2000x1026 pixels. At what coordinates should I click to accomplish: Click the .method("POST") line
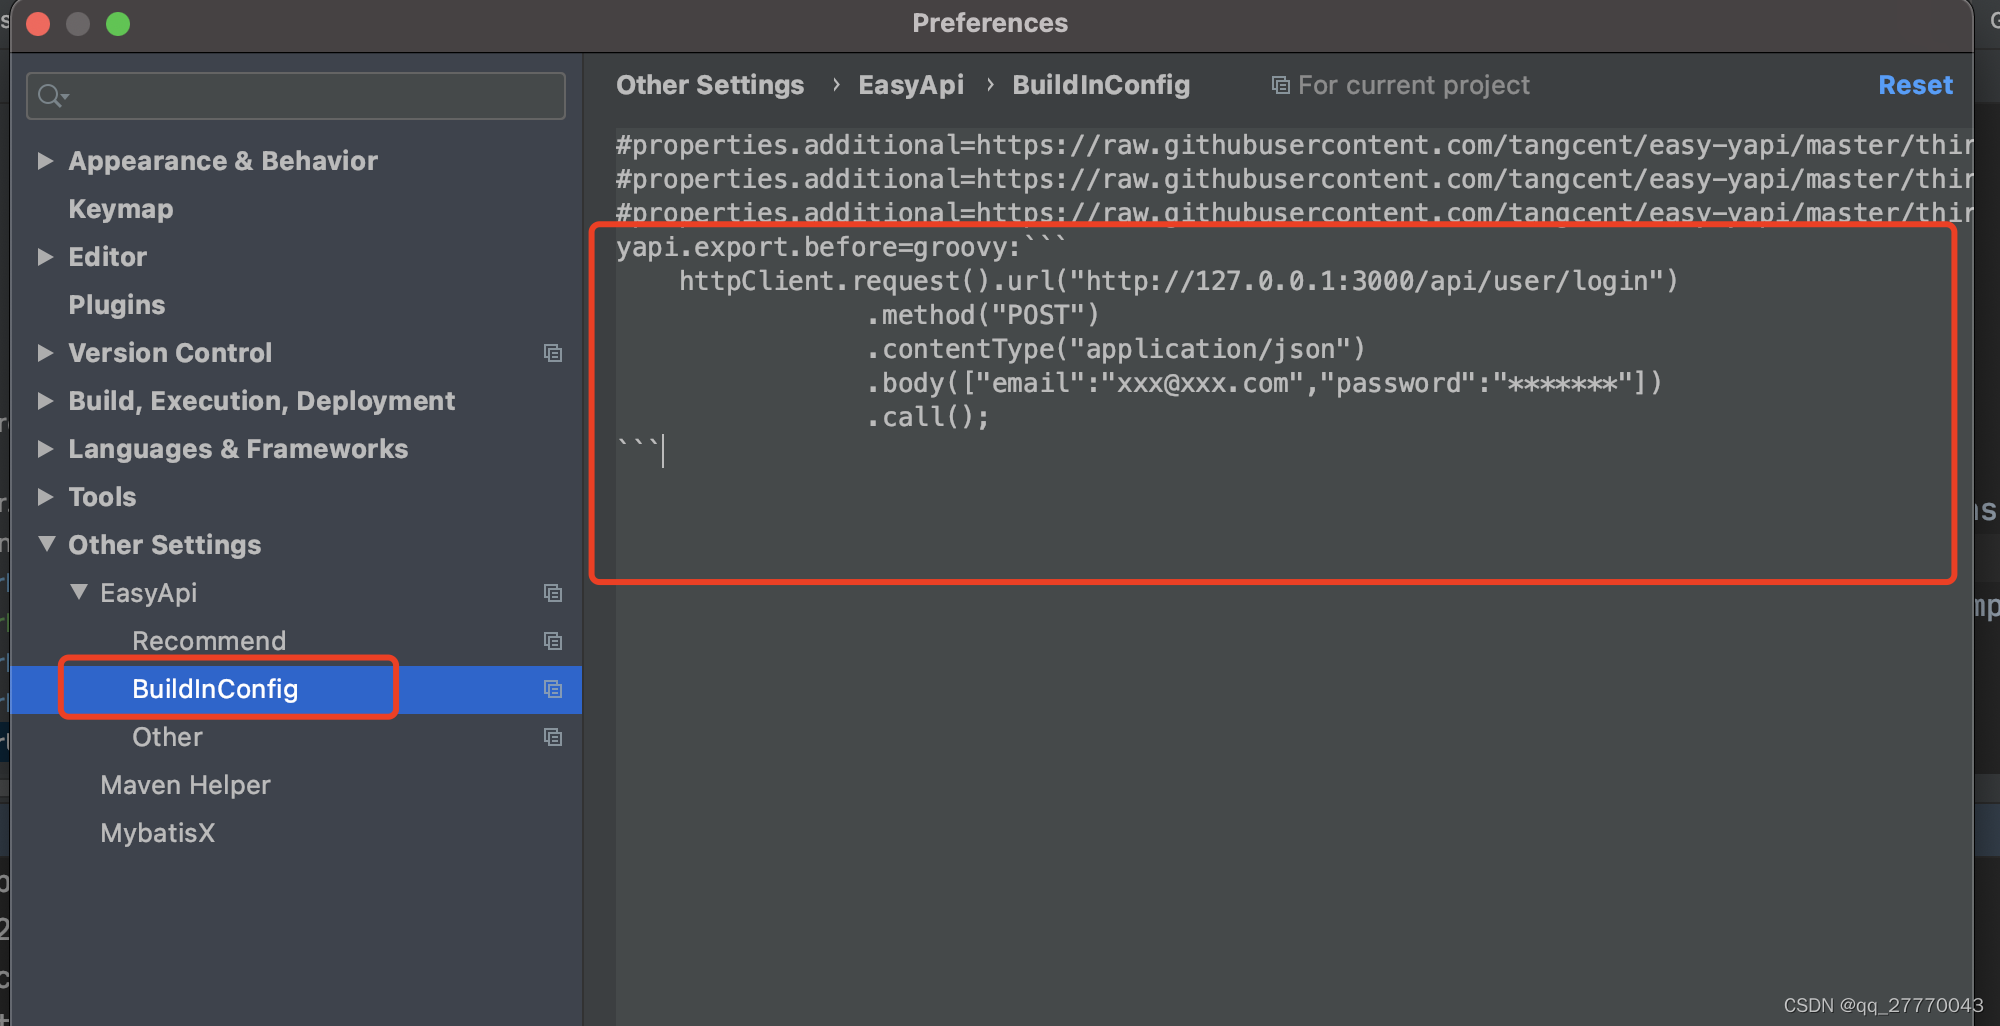tap(983, 315)
